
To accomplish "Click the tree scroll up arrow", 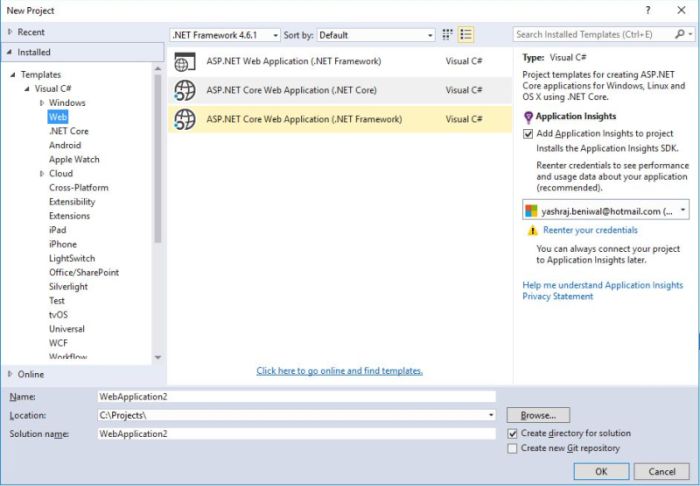I will click(x=158, y=68).
